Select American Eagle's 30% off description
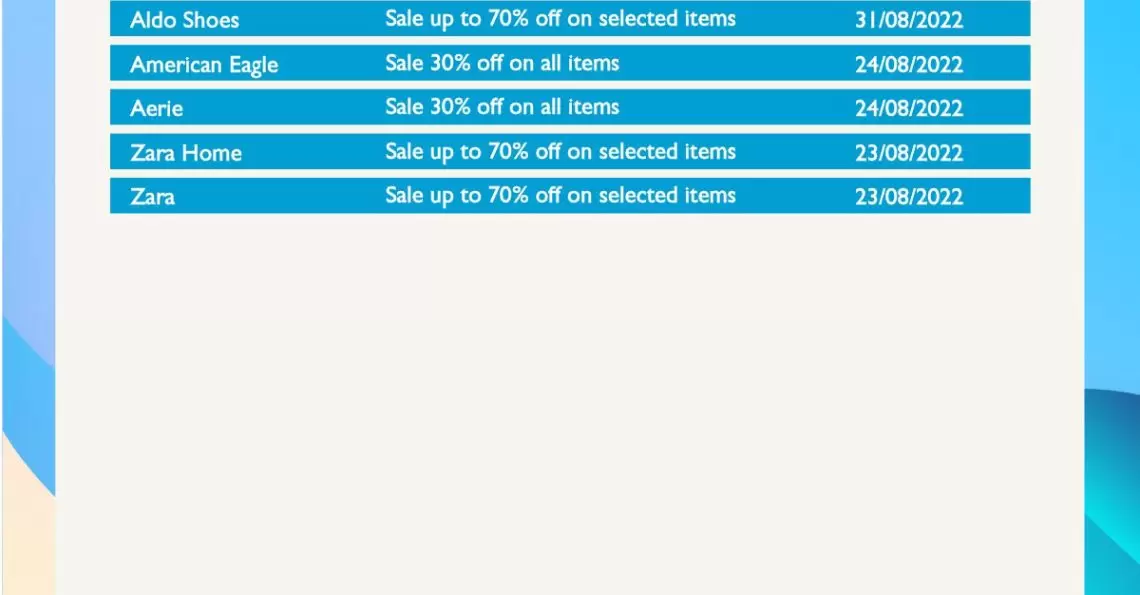1140x595 pixels. (x=502, y=63)
